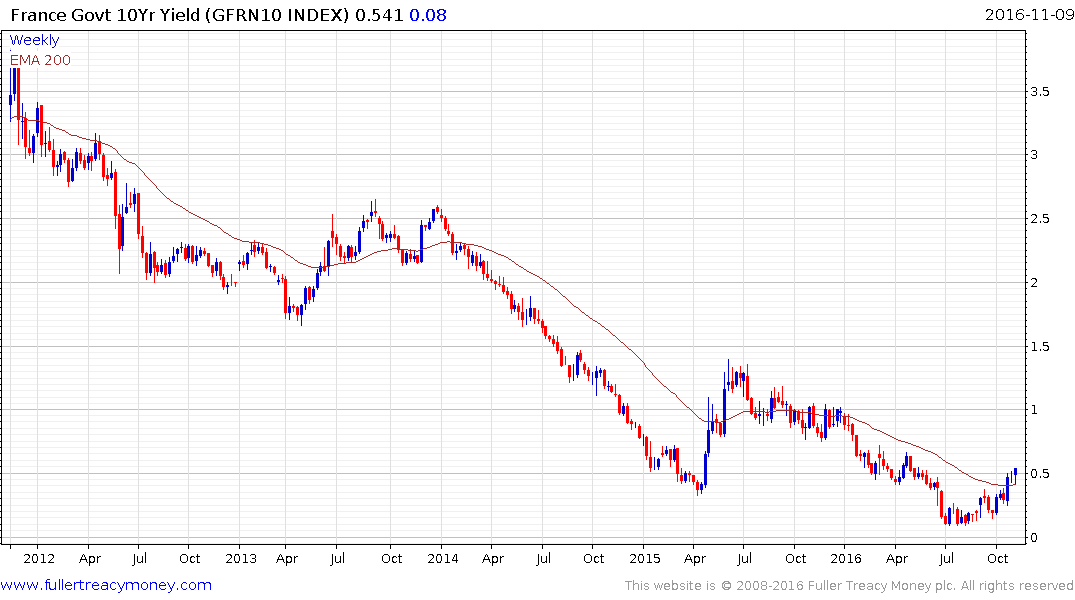Click the Fuller Treacy Money copyright notice
This screenshot has width=1075, height=600.
(x=849, y=585)
